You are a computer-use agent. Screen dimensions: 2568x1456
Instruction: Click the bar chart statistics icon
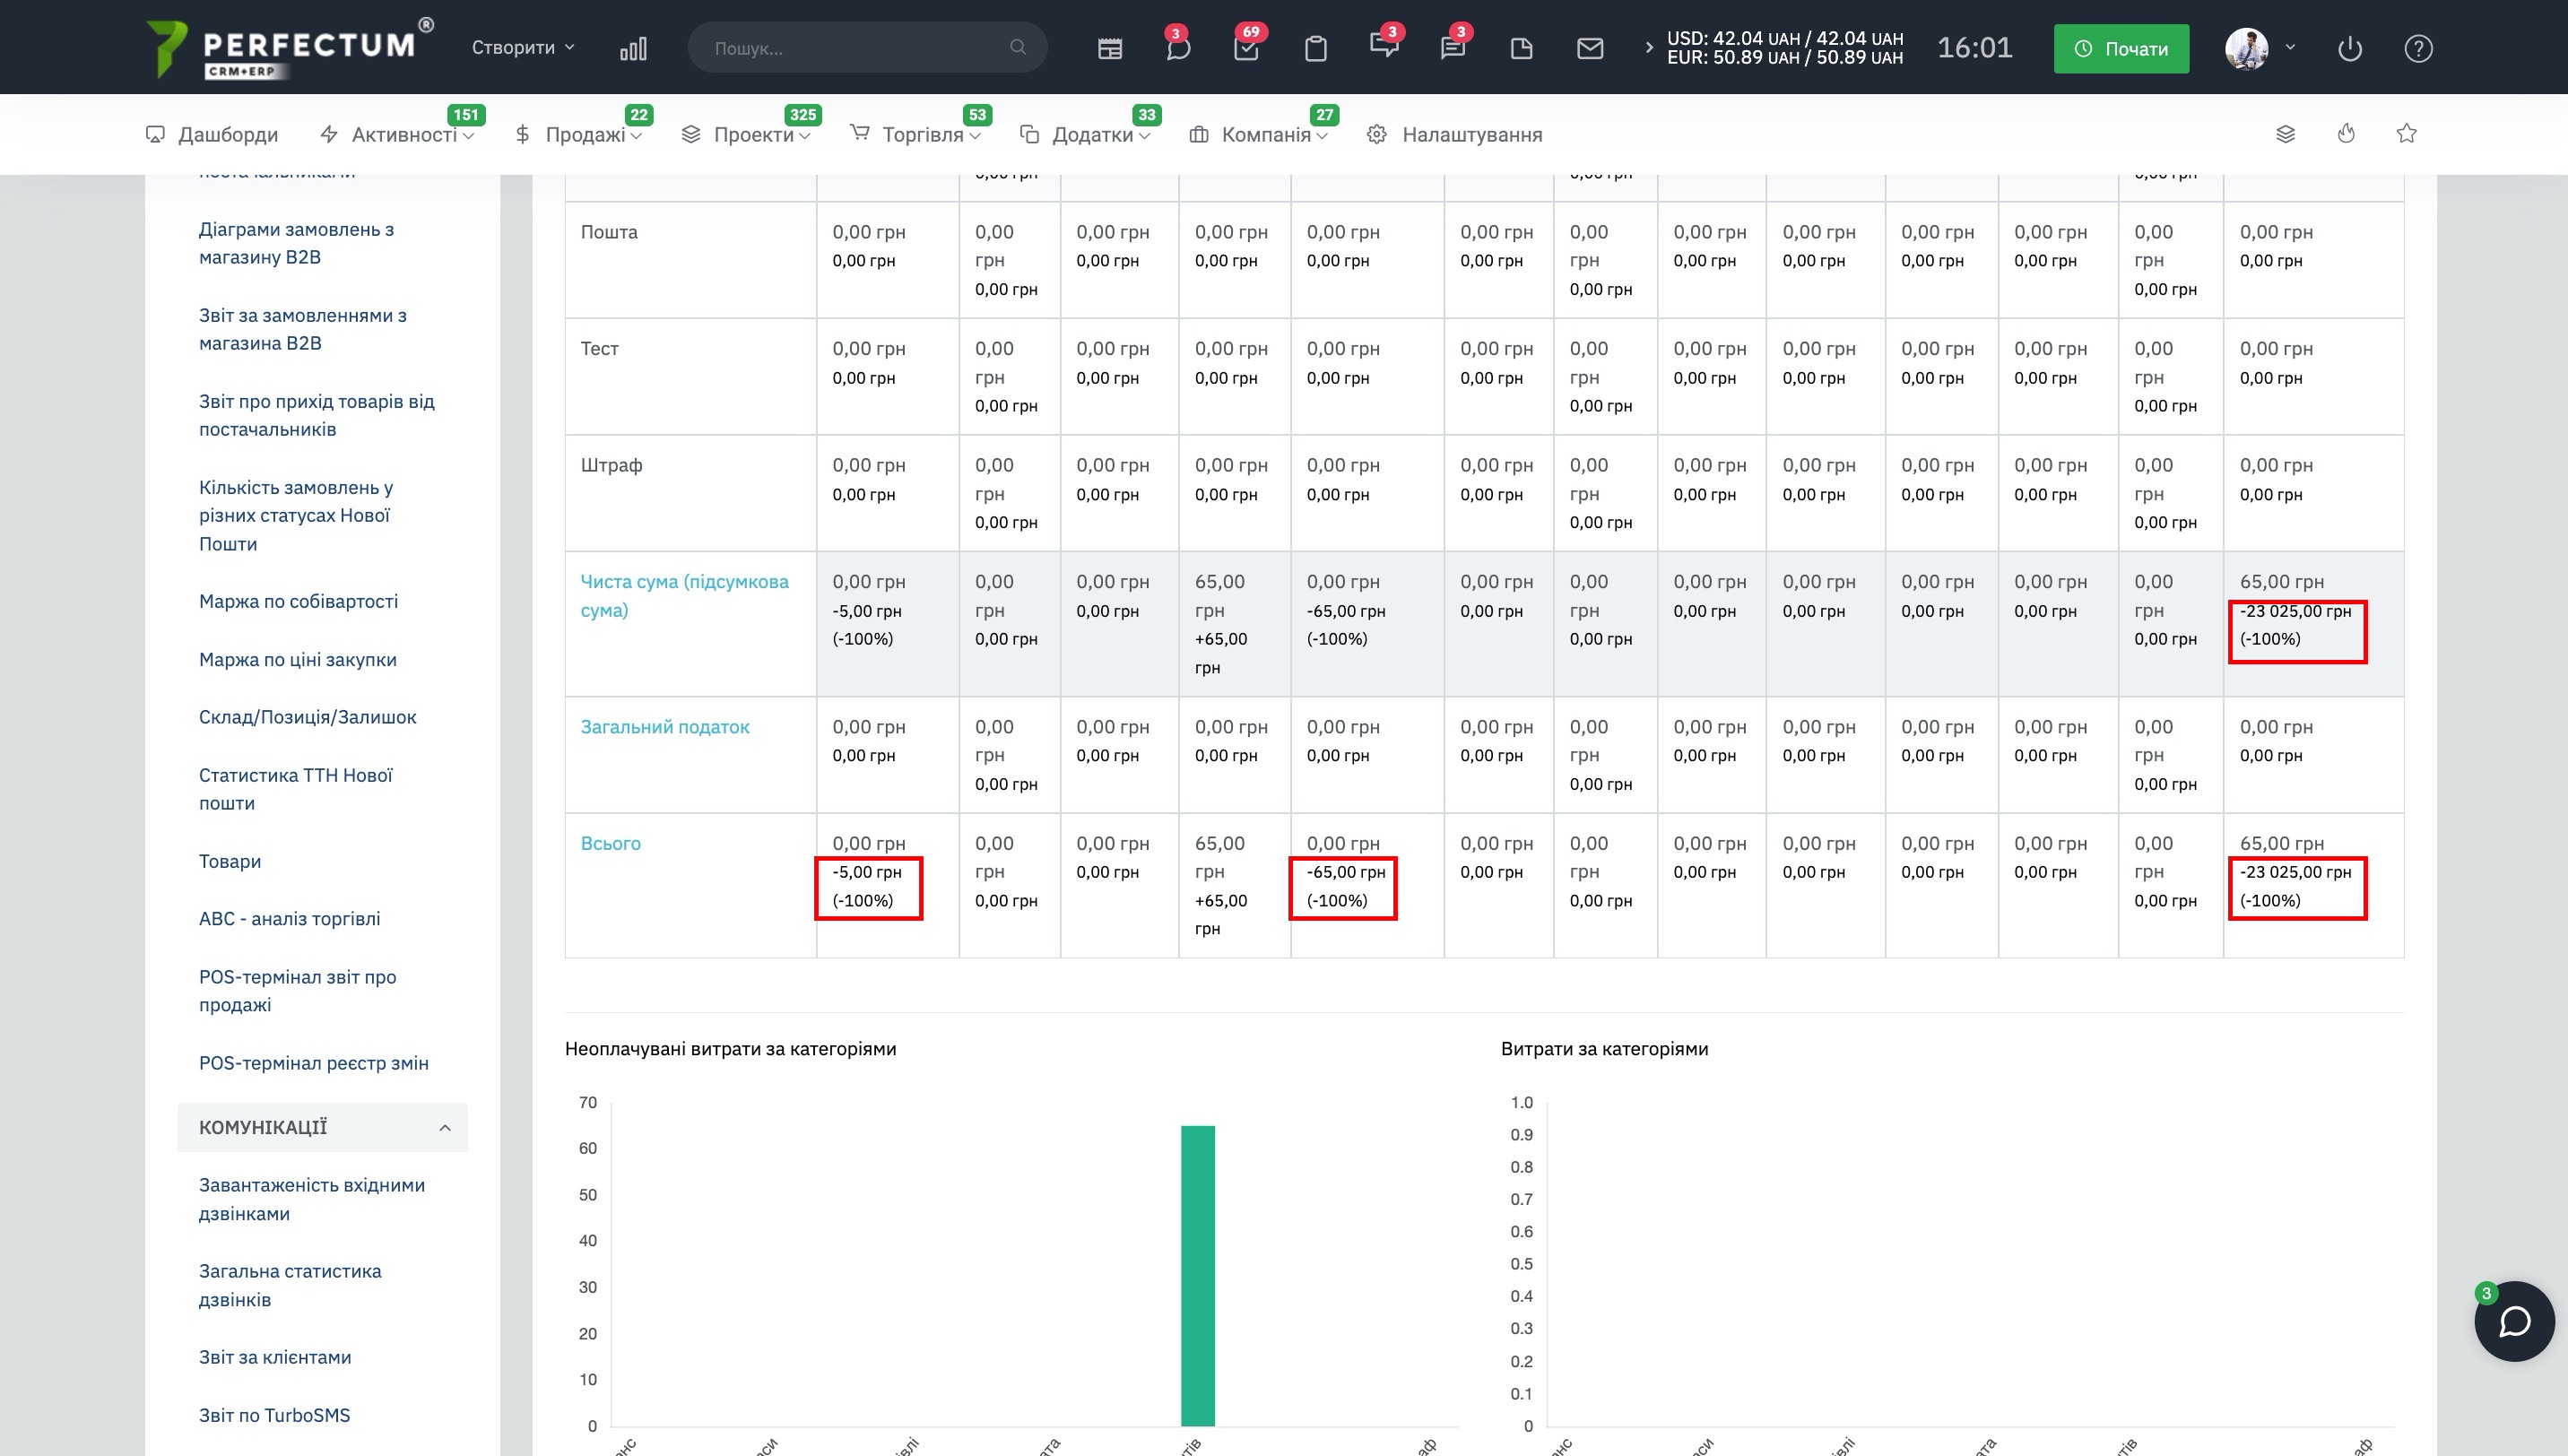tap(633, 48)
